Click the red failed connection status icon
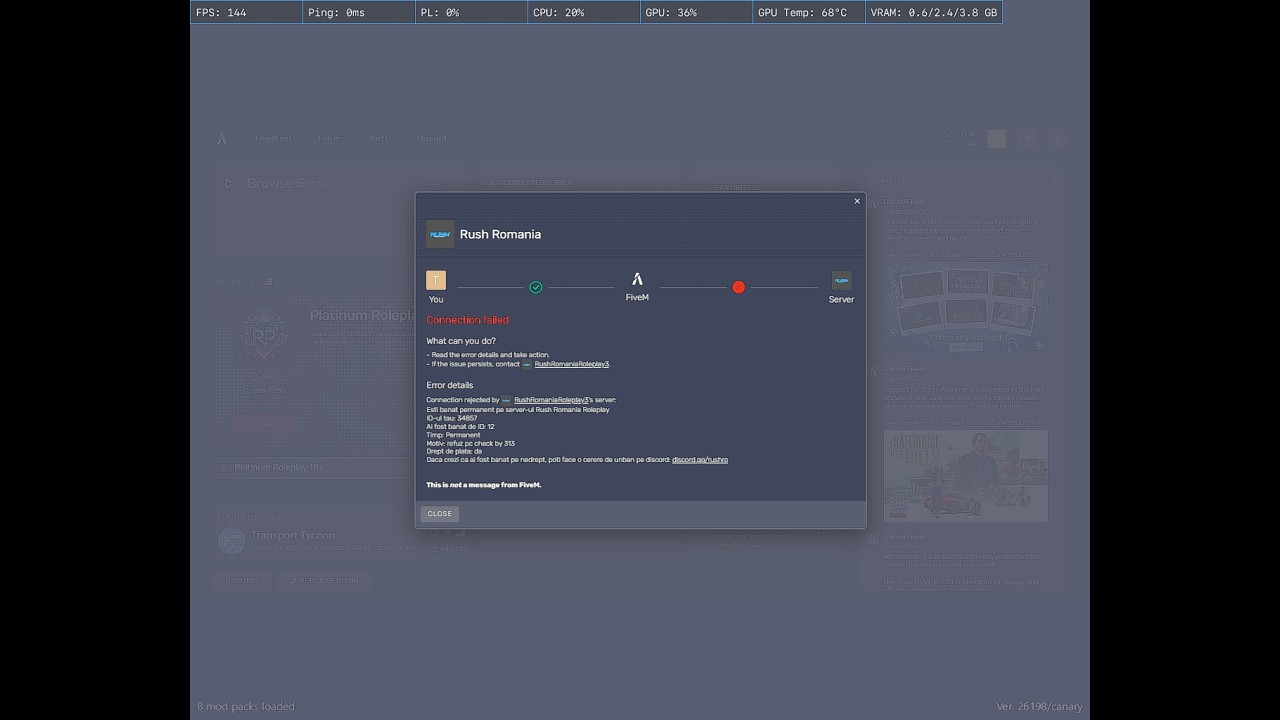 point(739,287)
